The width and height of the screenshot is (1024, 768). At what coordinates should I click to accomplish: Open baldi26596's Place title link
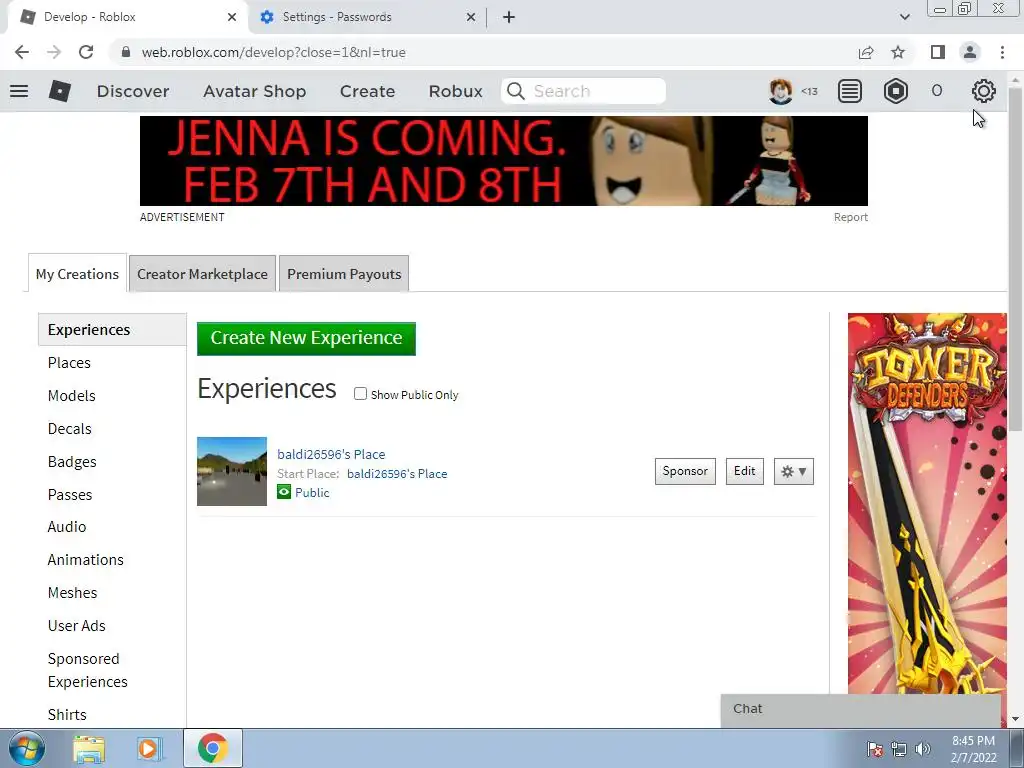(x=331, y=454)
